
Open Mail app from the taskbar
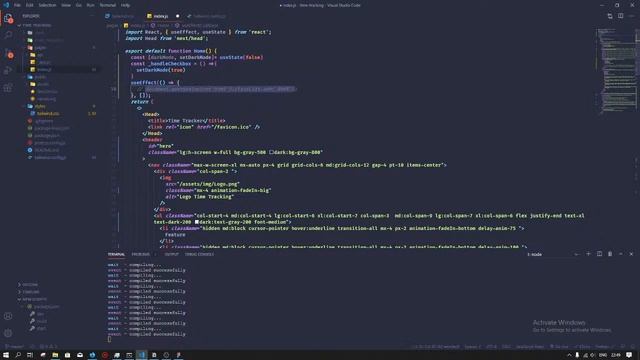click(x=80, y=355)
